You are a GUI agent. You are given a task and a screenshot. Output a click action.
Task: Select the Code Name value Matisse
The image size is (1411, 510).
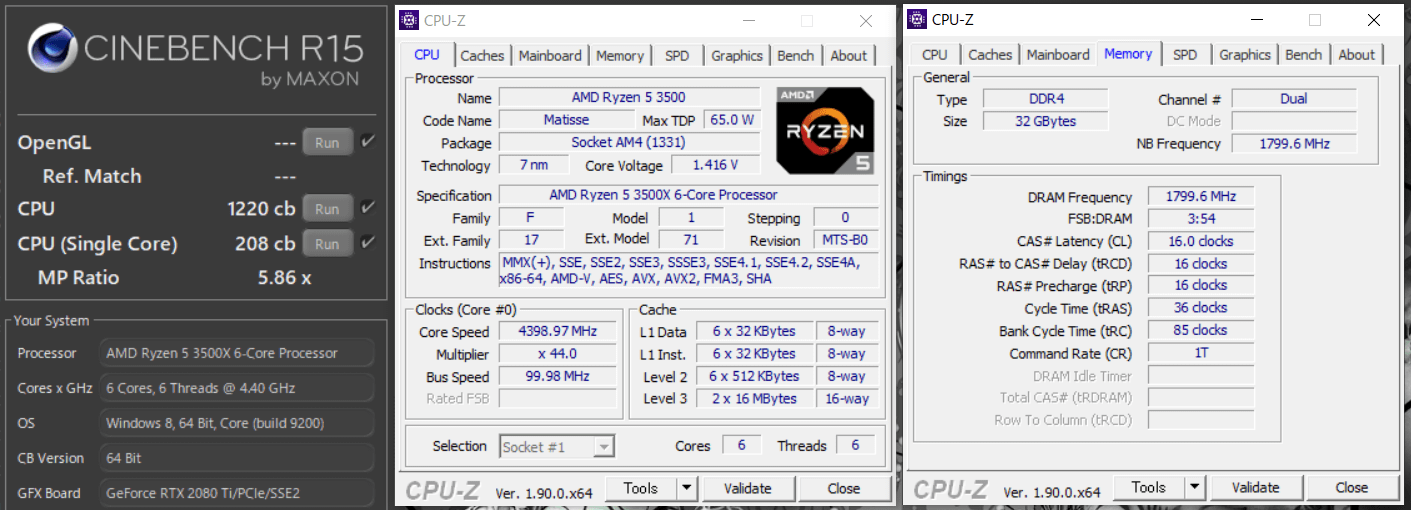coord(566,120)
